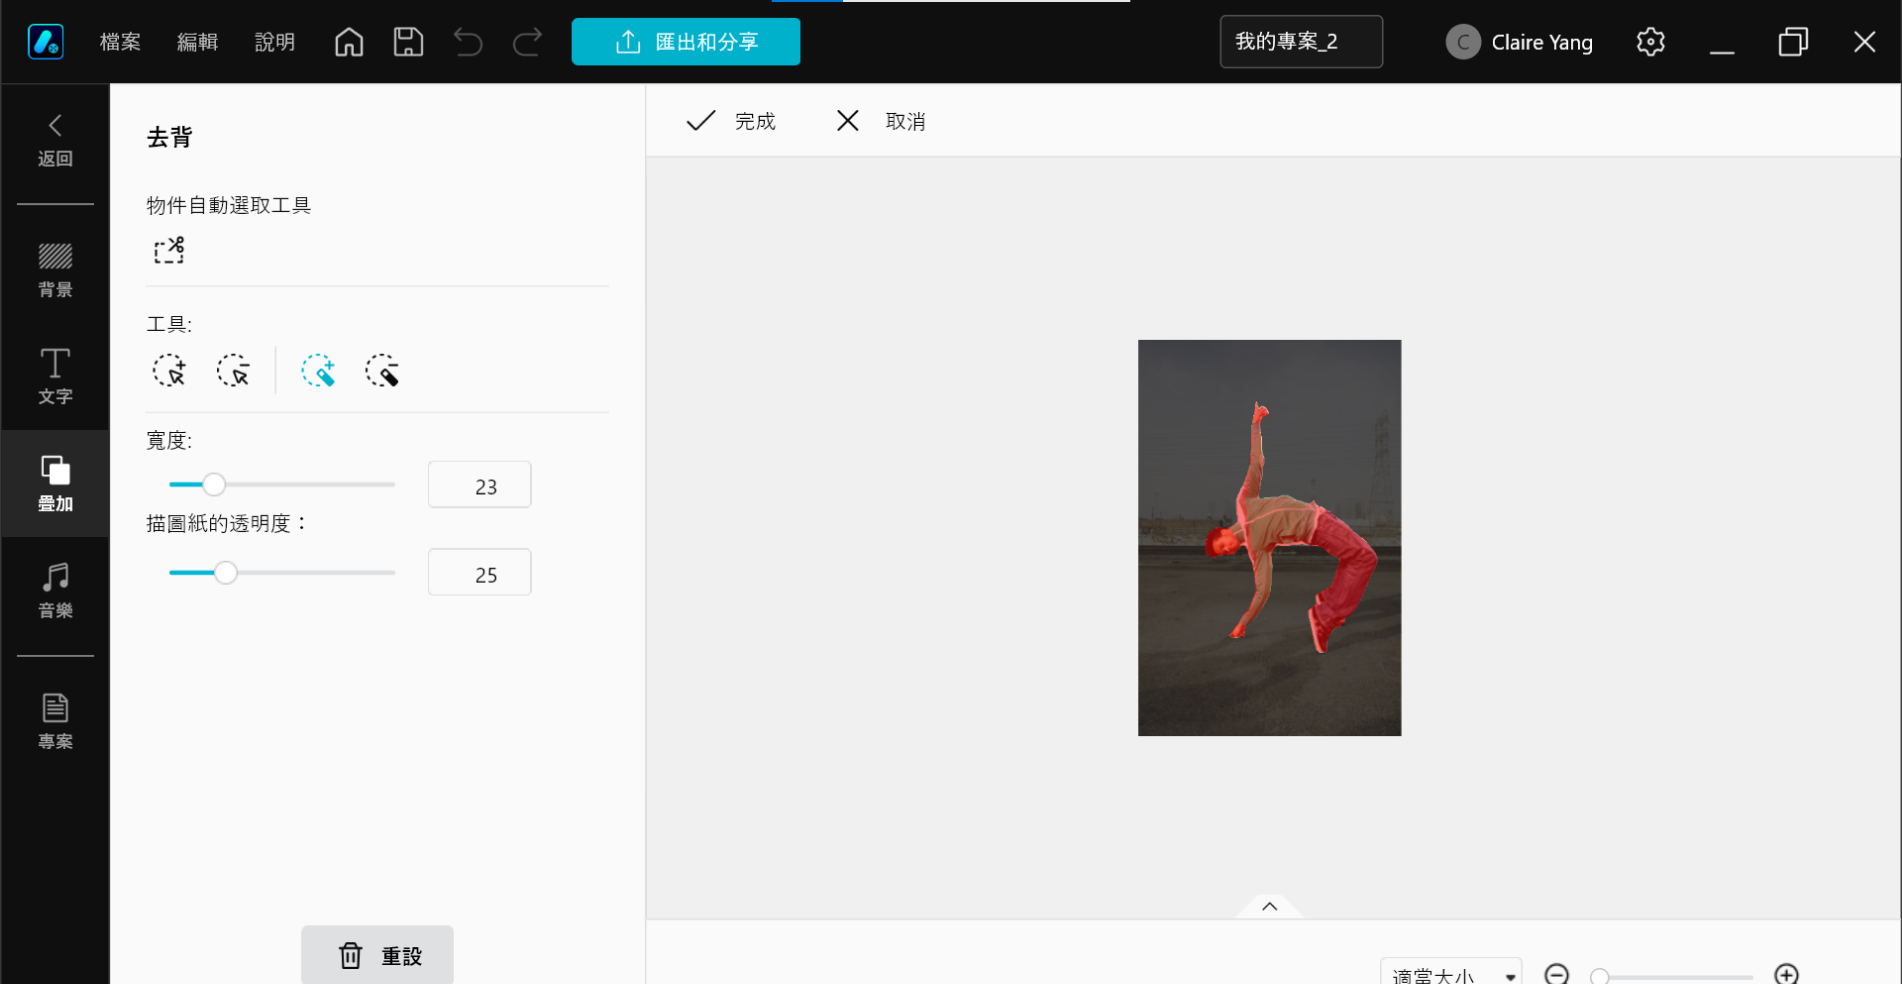
Task: Open the 編輯 edit menu
Action: pyautogui.click(x=197, y=42)
